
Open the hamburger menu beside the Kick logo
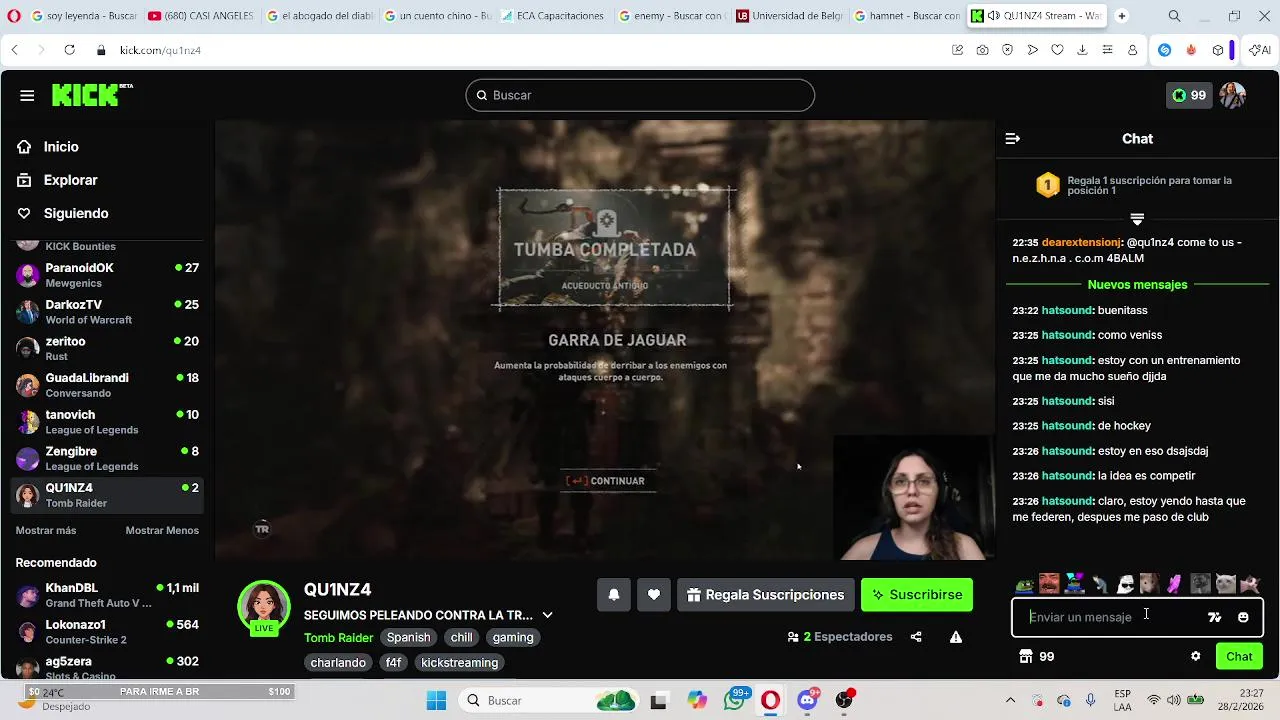pyautogui.click(x=27, y=95)
